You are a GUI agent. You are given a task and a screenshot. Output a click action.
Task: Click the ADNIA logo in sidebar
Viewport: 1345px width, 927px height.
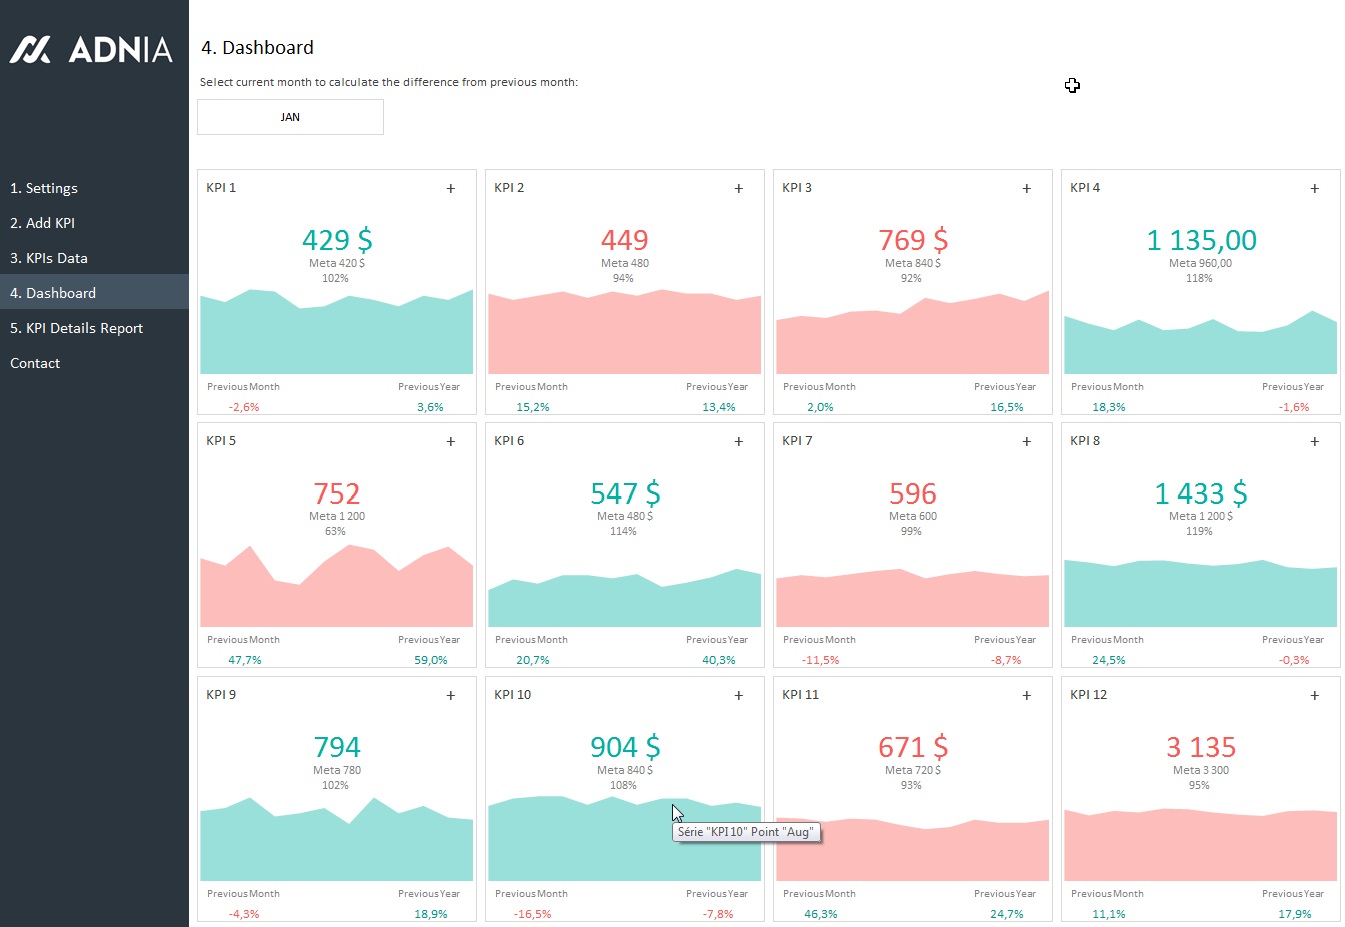92,50
